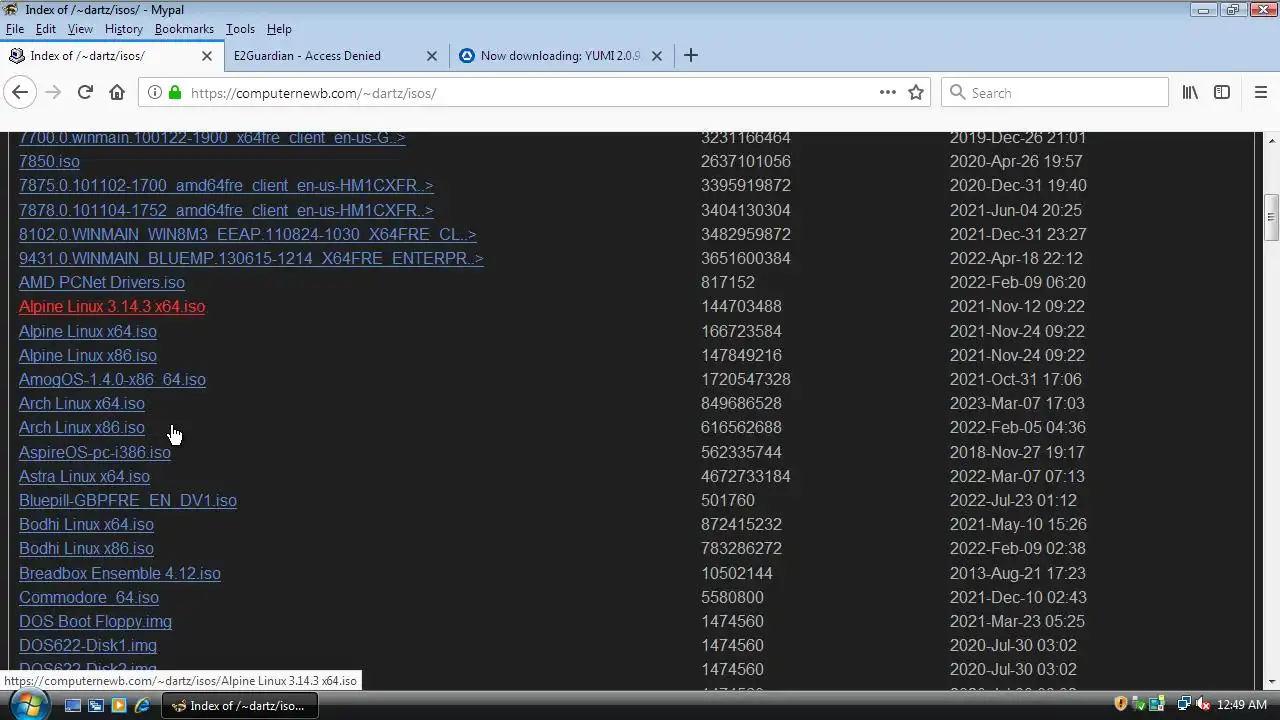Reload the current page
This screenshot has width=1280, height=720.
tap(85, 92)
